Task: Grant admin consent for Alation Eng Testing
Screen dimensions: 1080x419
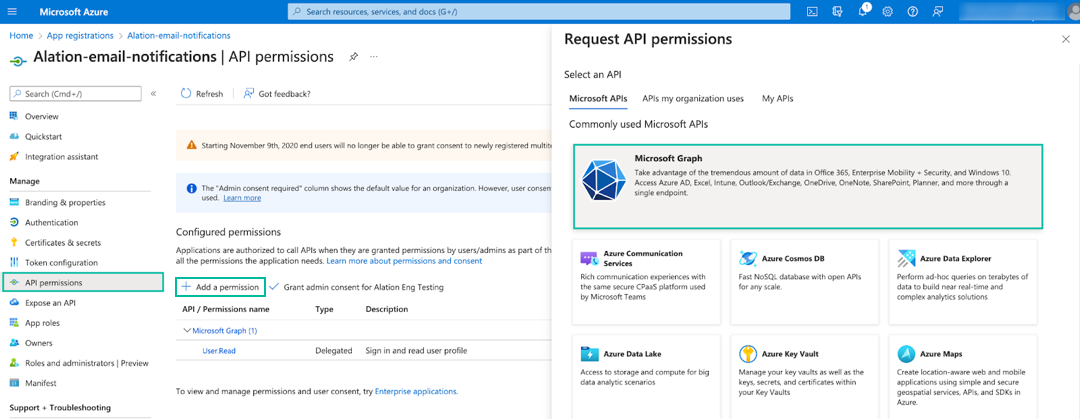Action: 356,287
